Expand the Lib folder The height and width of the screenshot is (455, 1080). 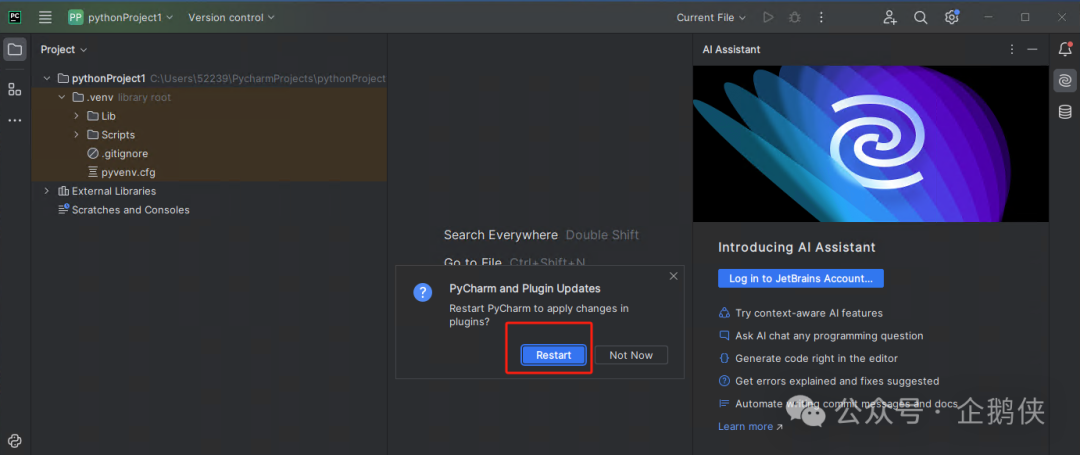(x=76, y=116)
